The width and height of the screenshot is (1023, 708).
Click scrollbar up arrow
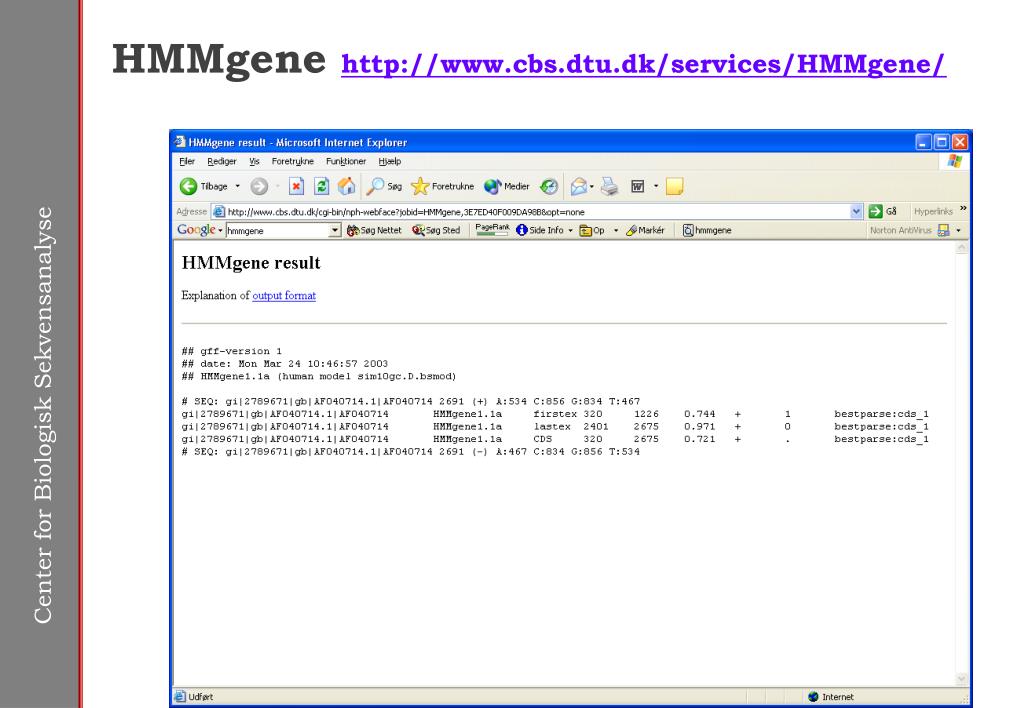tap(961, 248)
